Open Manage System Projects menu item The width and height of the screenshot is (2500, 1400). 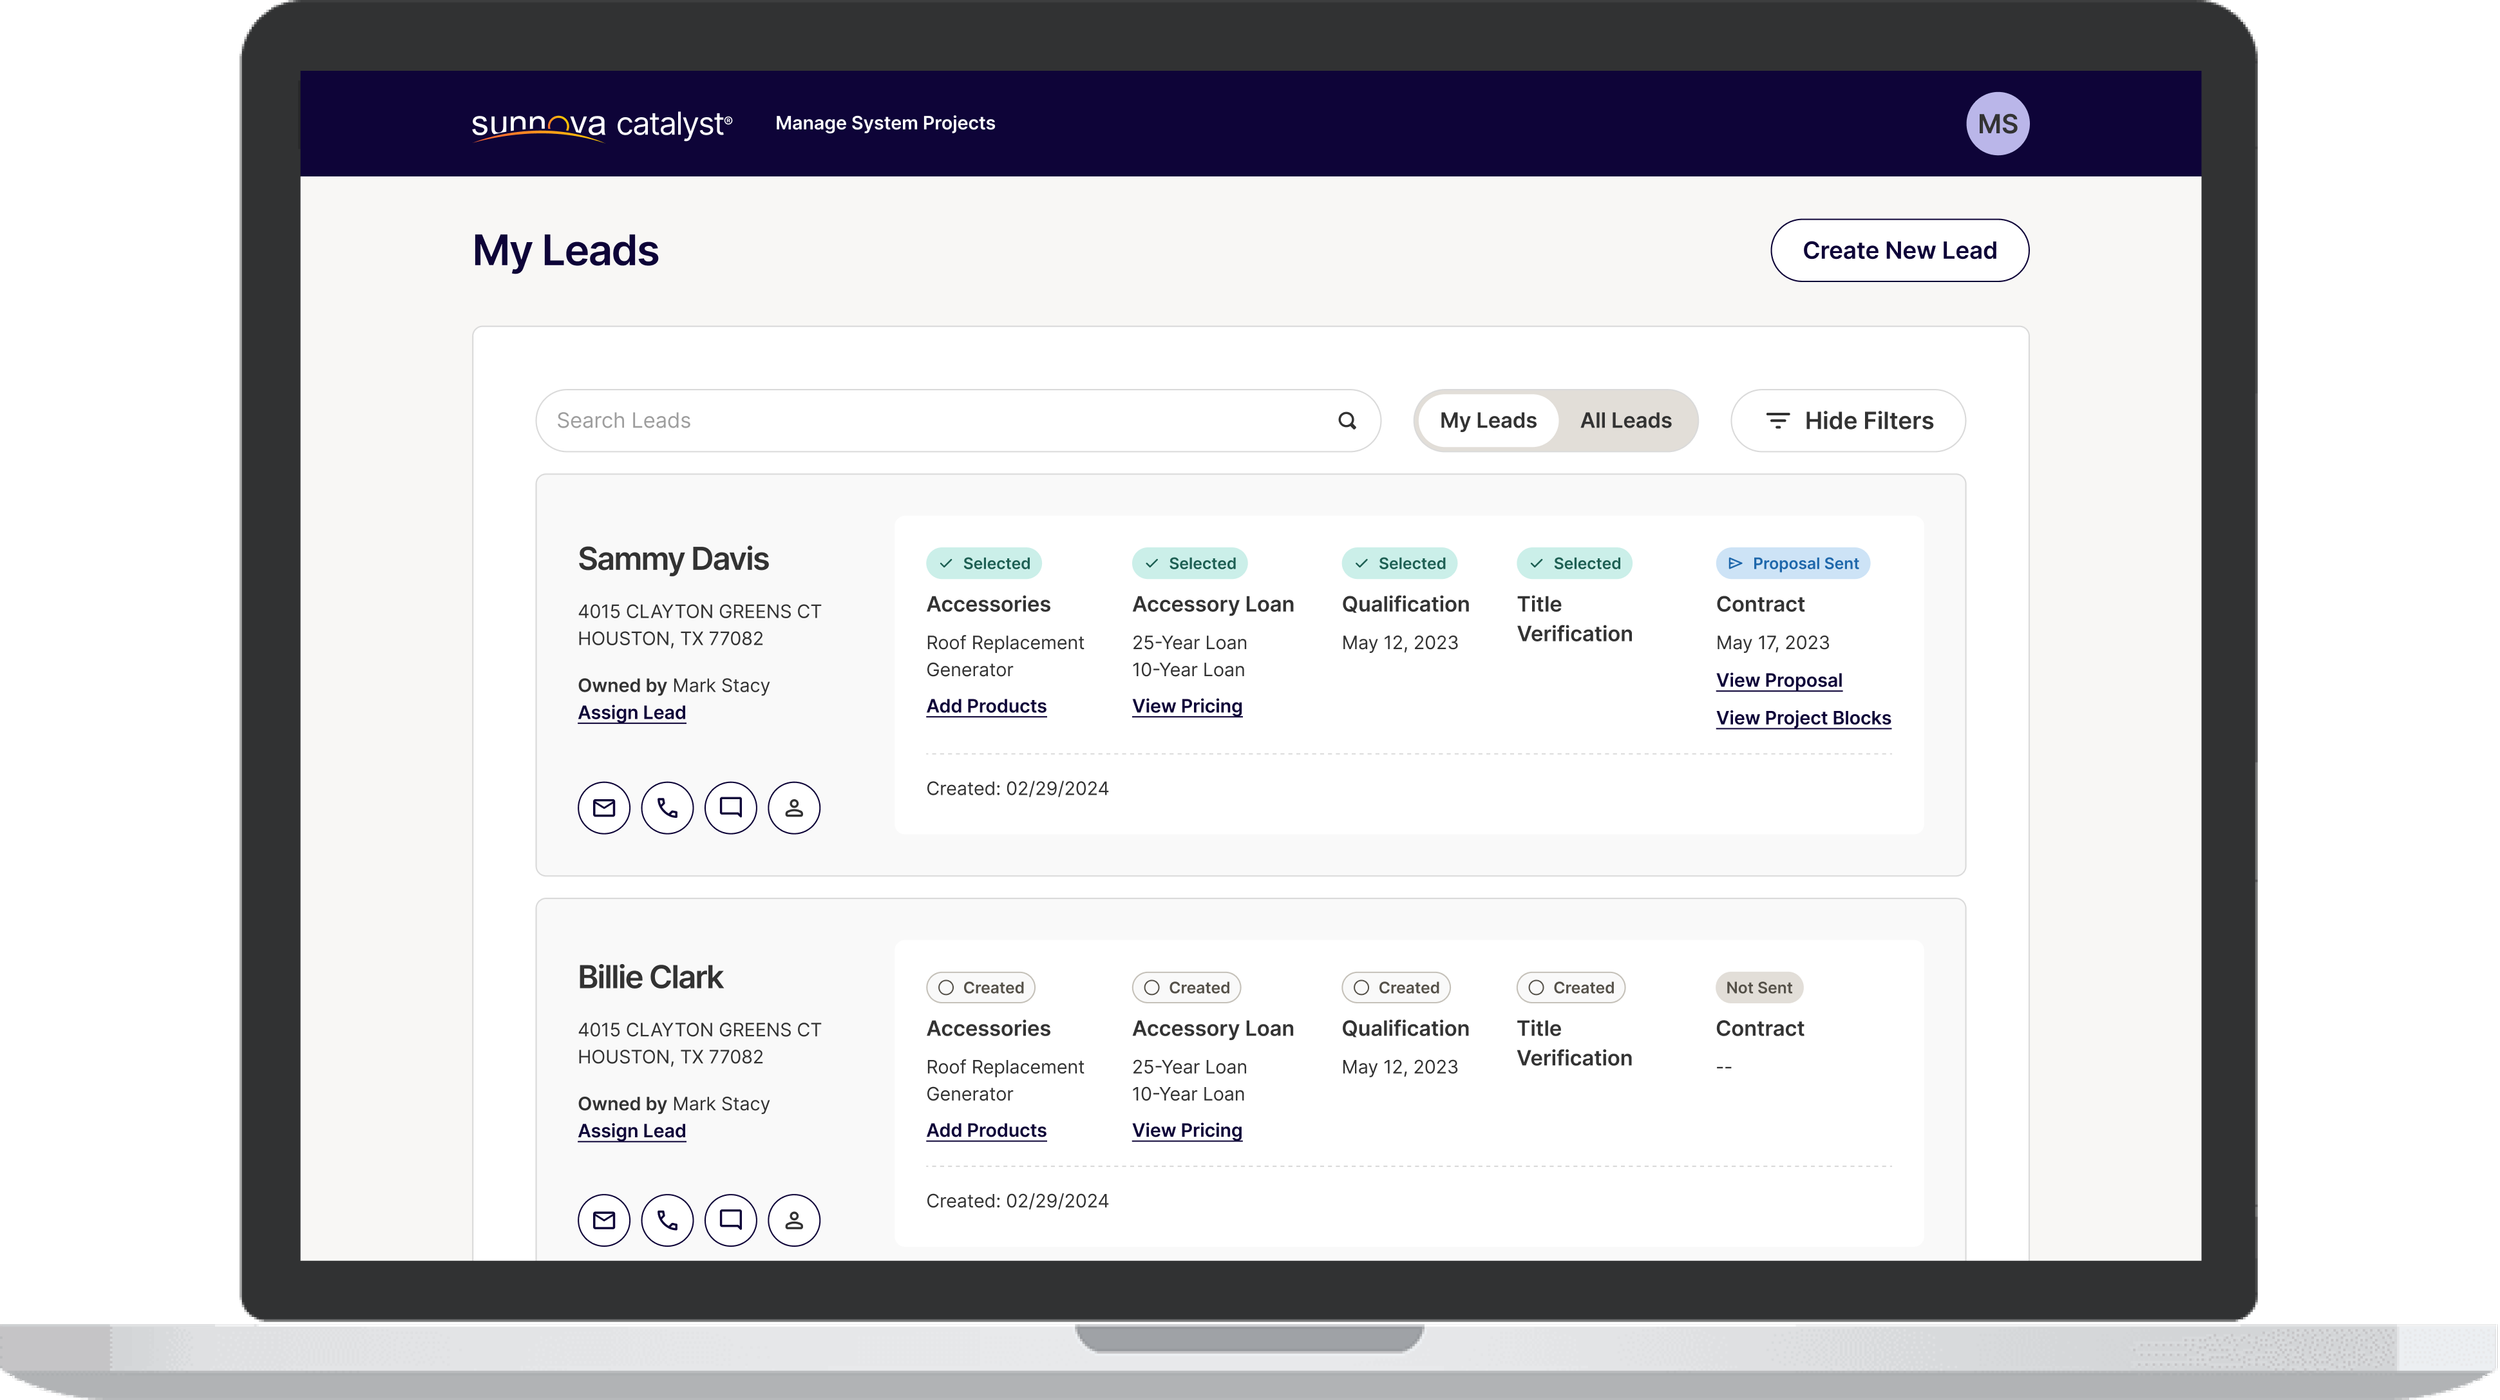click(x=885, y=123)
